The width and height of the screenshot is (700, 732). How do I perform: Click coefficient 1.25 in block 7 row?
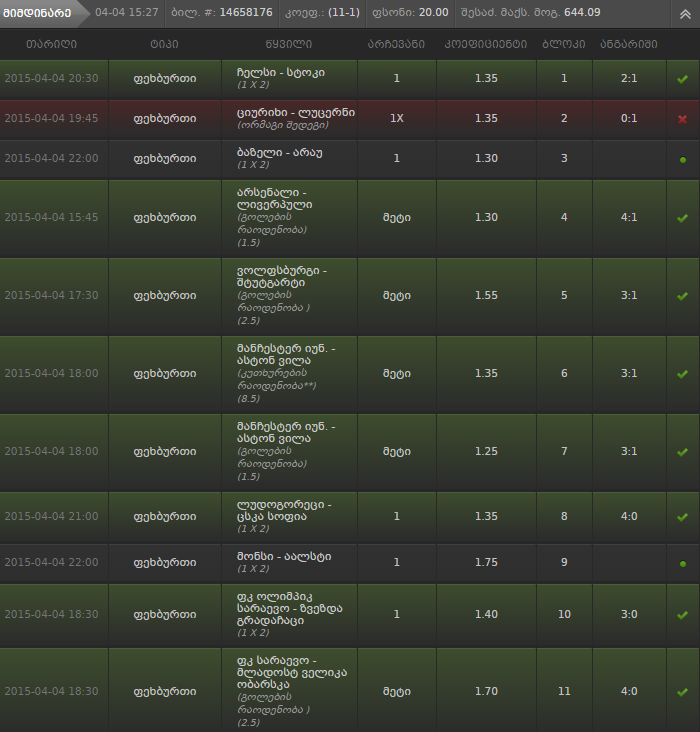click(486, 451)
